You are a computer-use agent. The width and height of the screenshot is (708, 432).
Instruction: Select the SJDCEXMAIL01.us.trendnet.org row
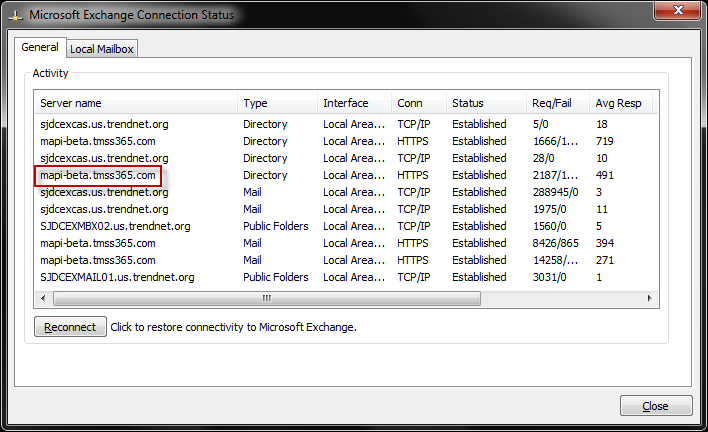[x=117, y=277]
